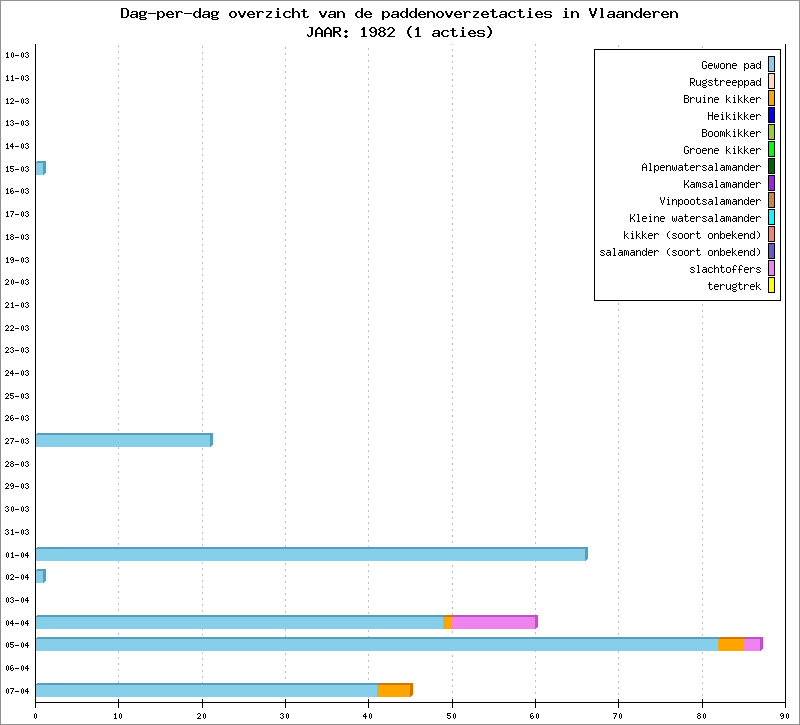Click the Heikikker blue legend swatch
The height and width of the screenshot is (725, 800).
click(771, 116)
